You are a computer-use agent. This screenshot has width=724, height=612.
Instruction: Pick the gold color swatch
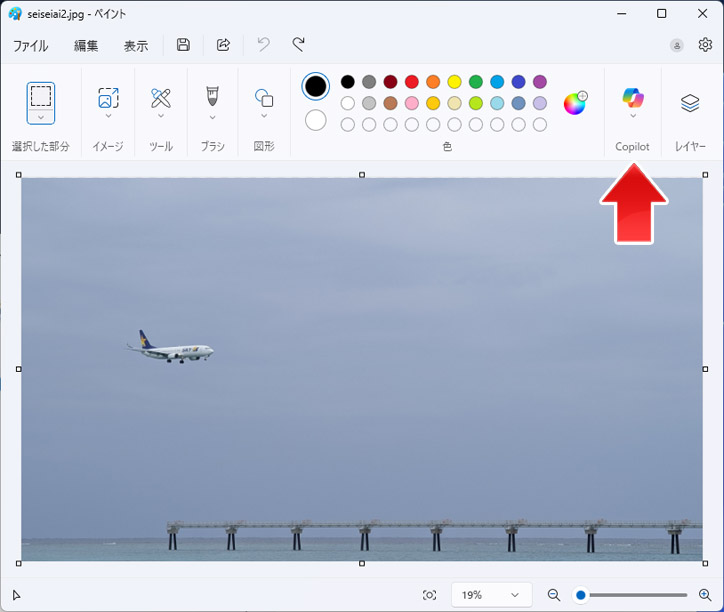click(x=433, y=103)
